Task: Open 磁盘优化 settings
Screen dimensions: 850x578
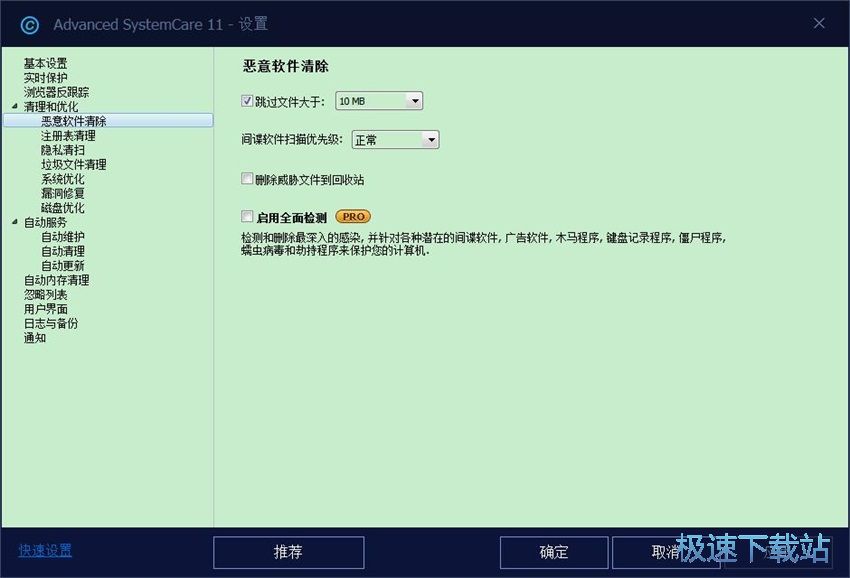Action: pos(62,208)
